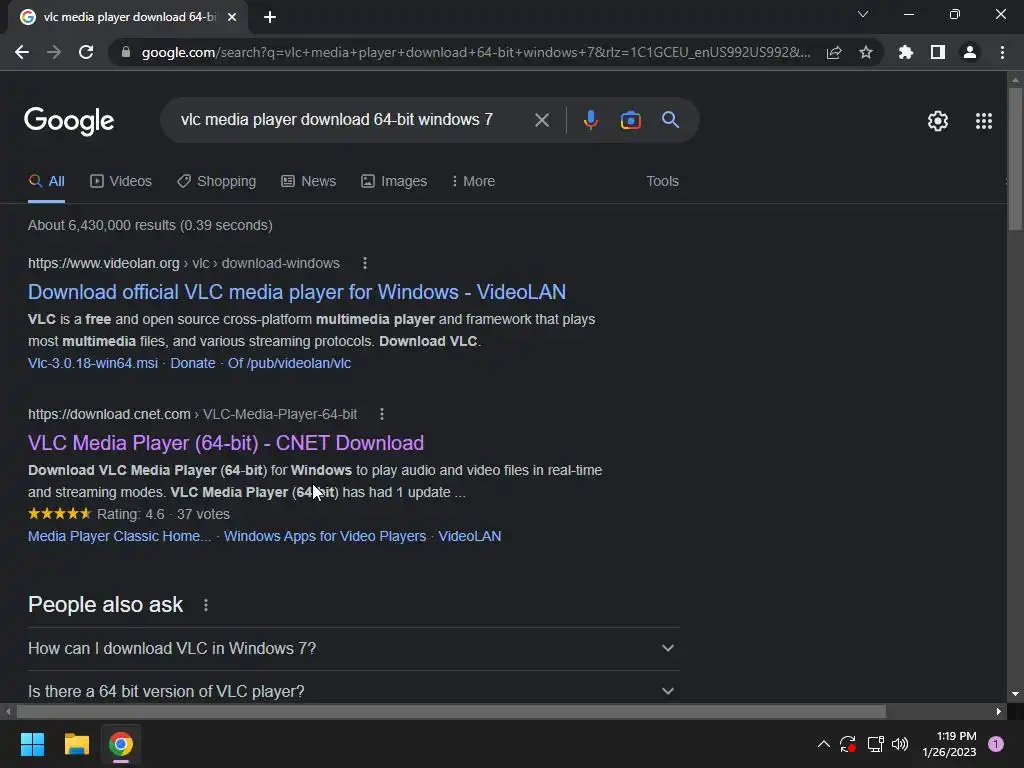
Task: Open Chrome's three-dot main menu
Action: click(1002, 52)
